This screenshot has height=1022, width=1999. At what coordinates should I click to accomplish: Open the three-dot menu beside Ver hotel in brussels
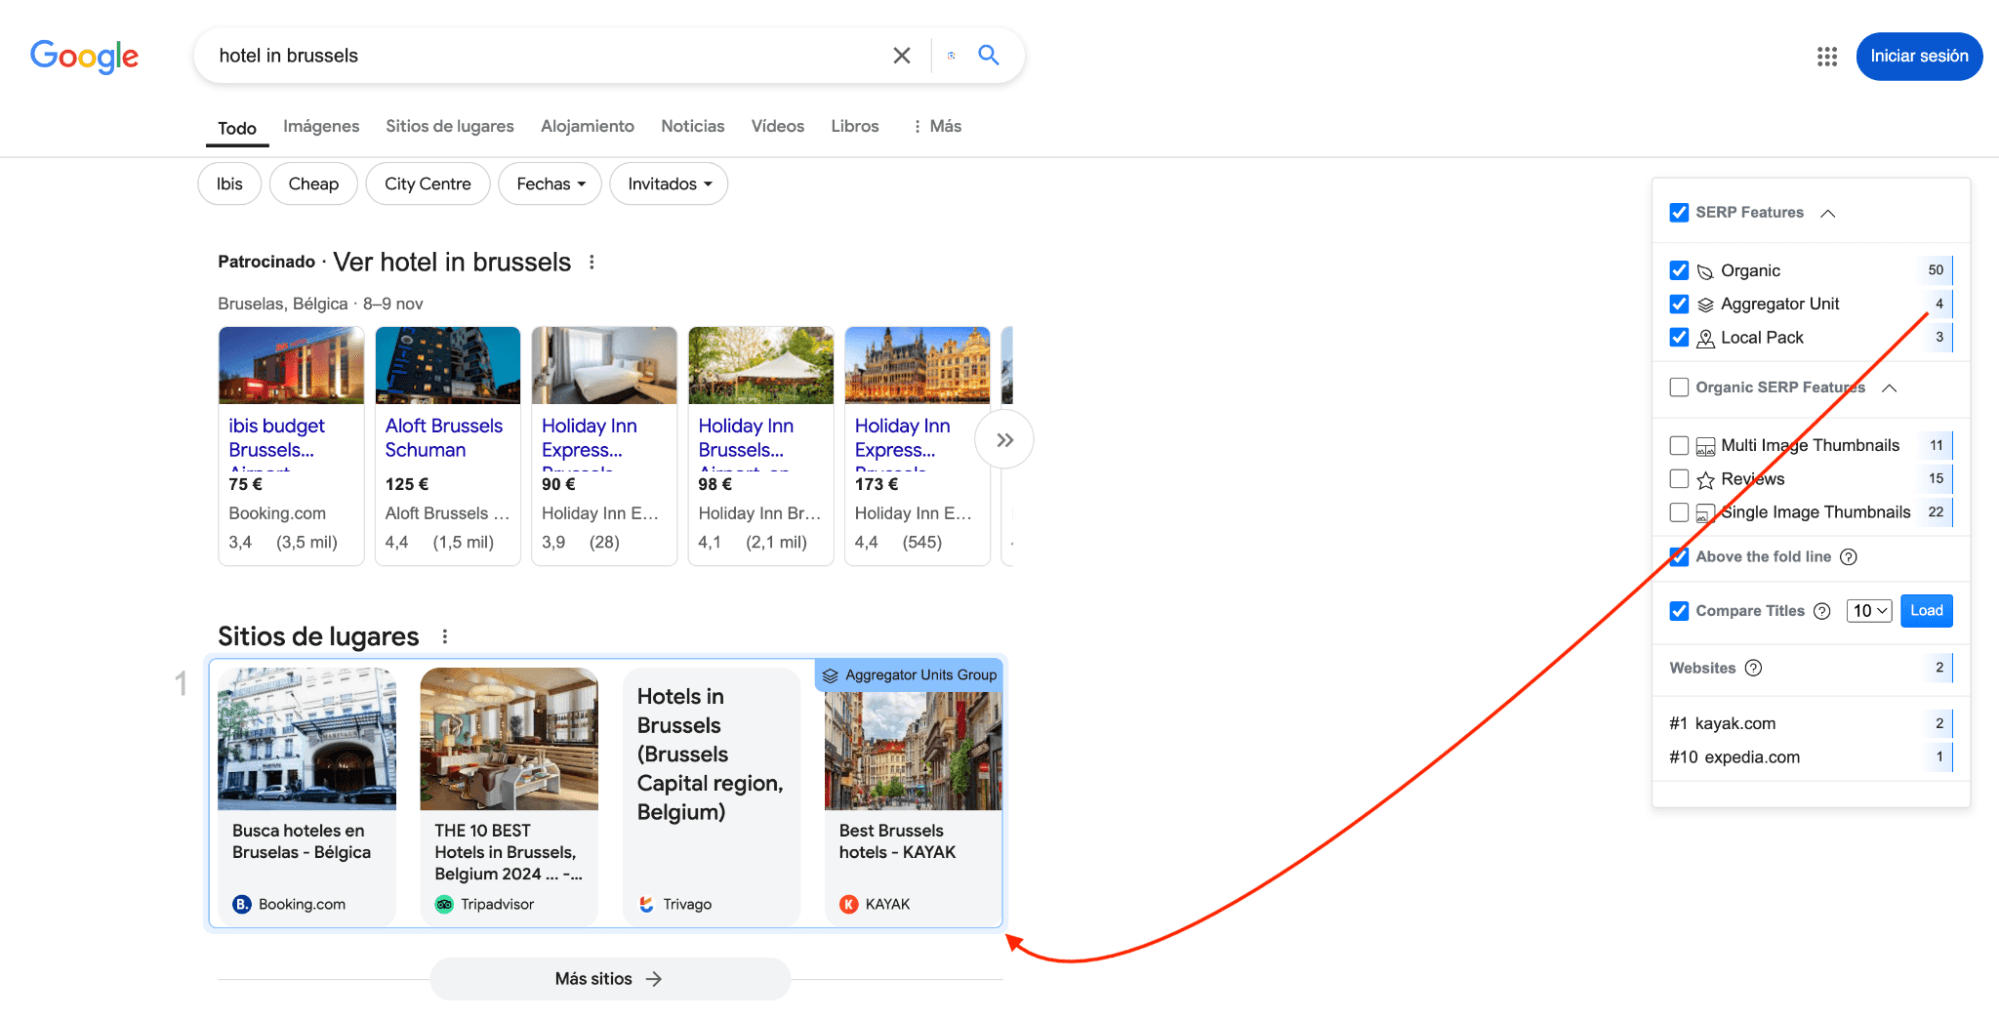pyautogui.click(x=592, y=262)
